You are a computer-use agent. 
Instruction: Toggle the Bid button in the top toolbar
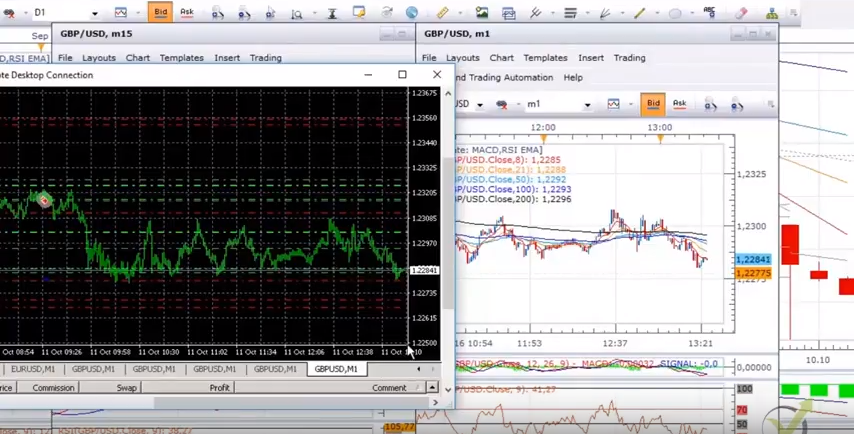(x=160, y=13)
